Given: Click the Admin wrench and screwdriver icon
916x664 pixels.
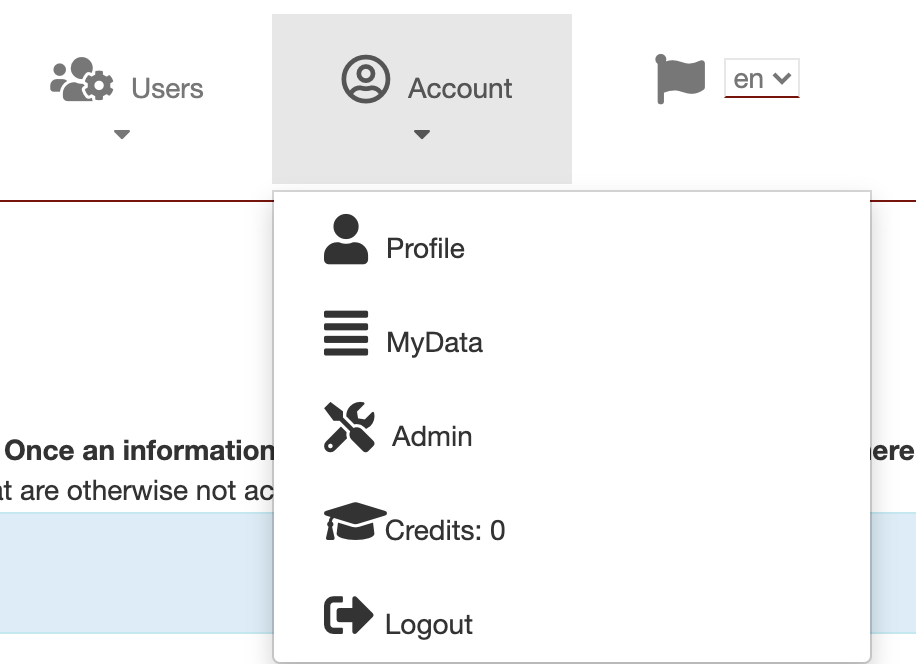Looking at the screenshot, I should point(347,425).
